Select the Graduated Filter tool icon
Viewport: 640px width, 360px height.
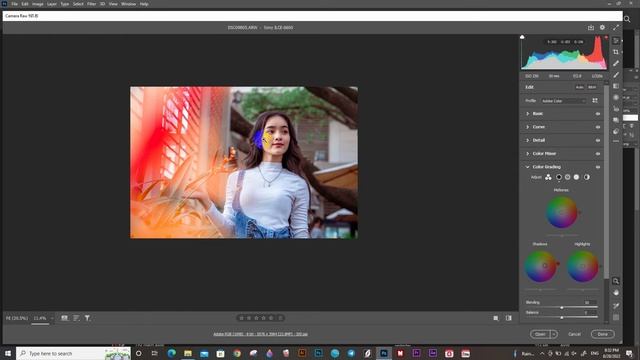616,86
